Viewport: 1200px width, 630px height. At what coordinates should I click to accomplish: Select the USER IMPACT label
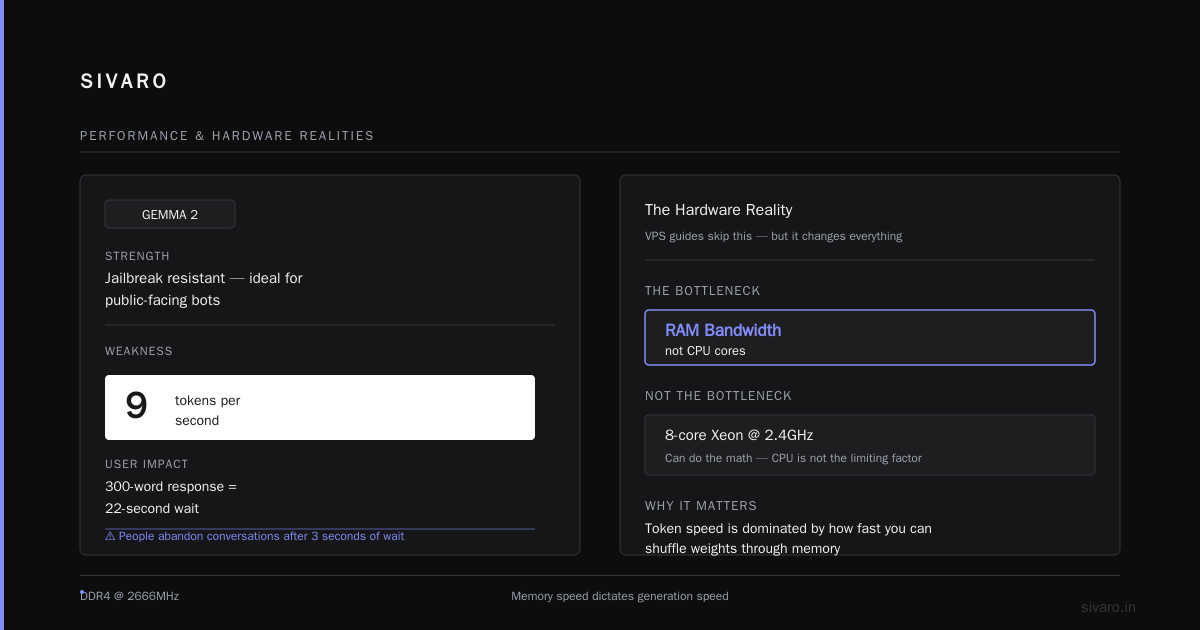[147, 464]
